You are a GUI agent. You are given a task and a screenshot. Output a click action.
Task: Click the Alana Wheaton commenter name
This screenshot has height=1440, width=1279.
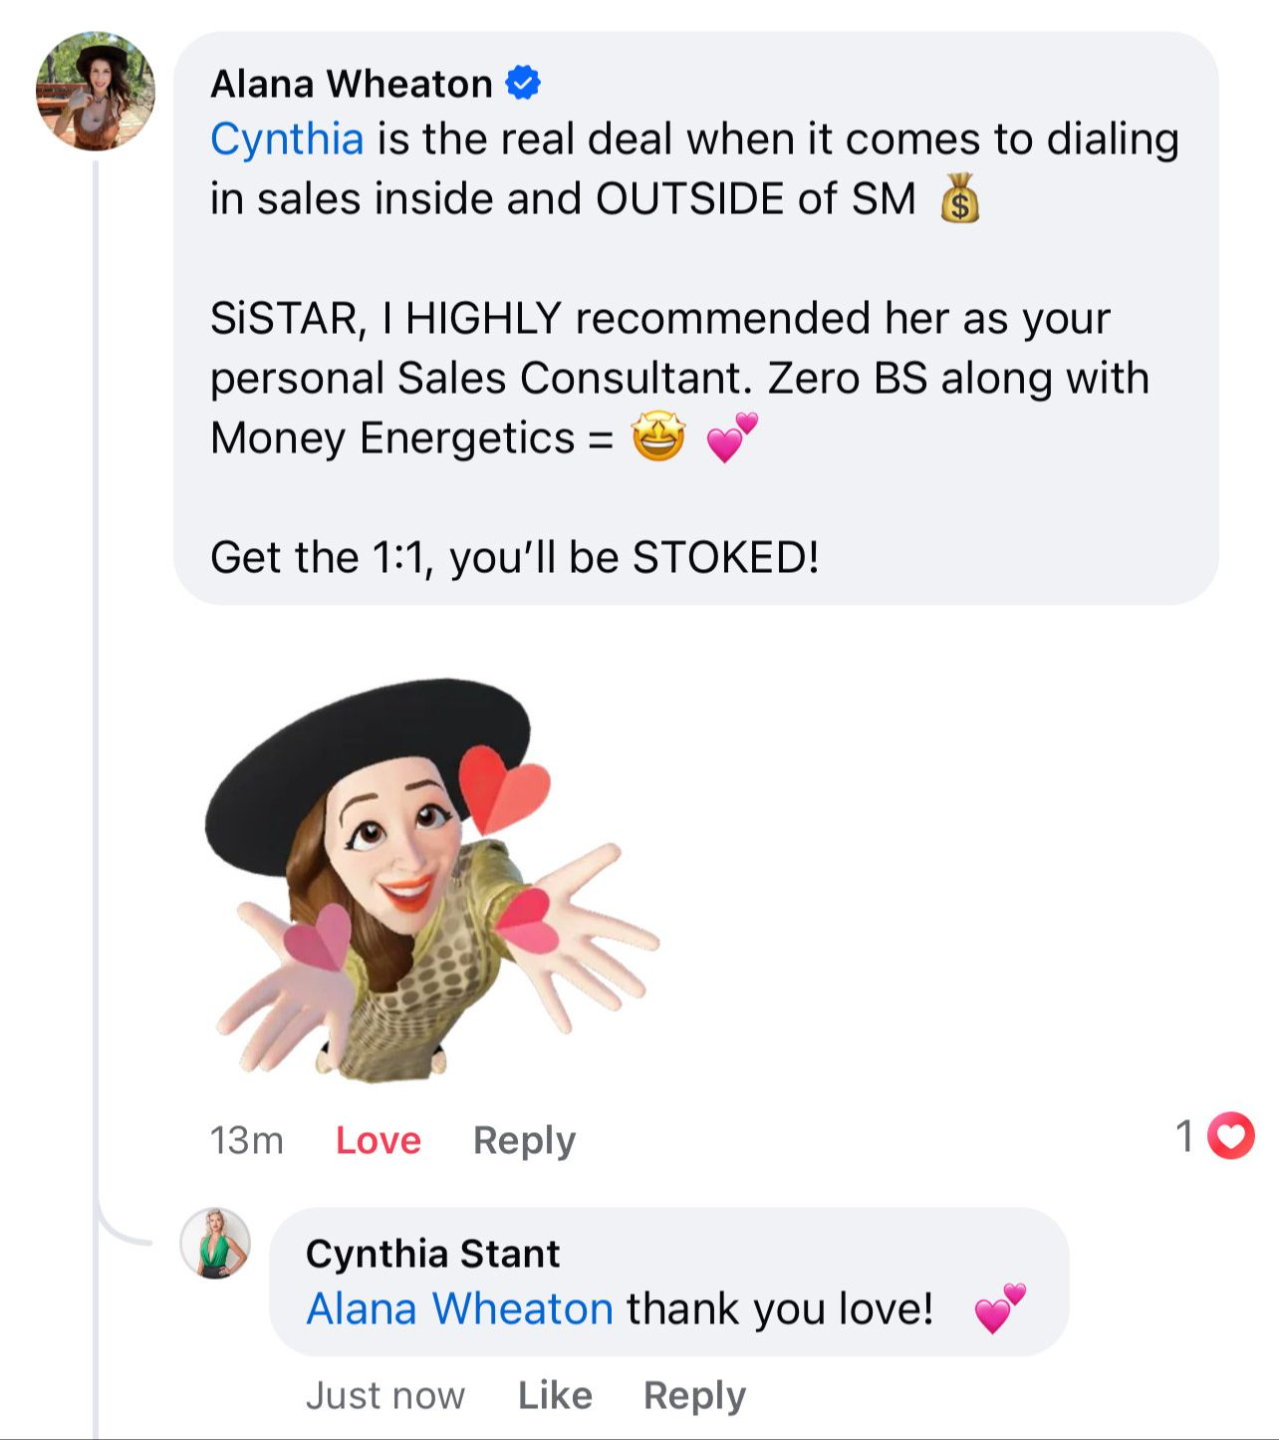coord(351,84)
